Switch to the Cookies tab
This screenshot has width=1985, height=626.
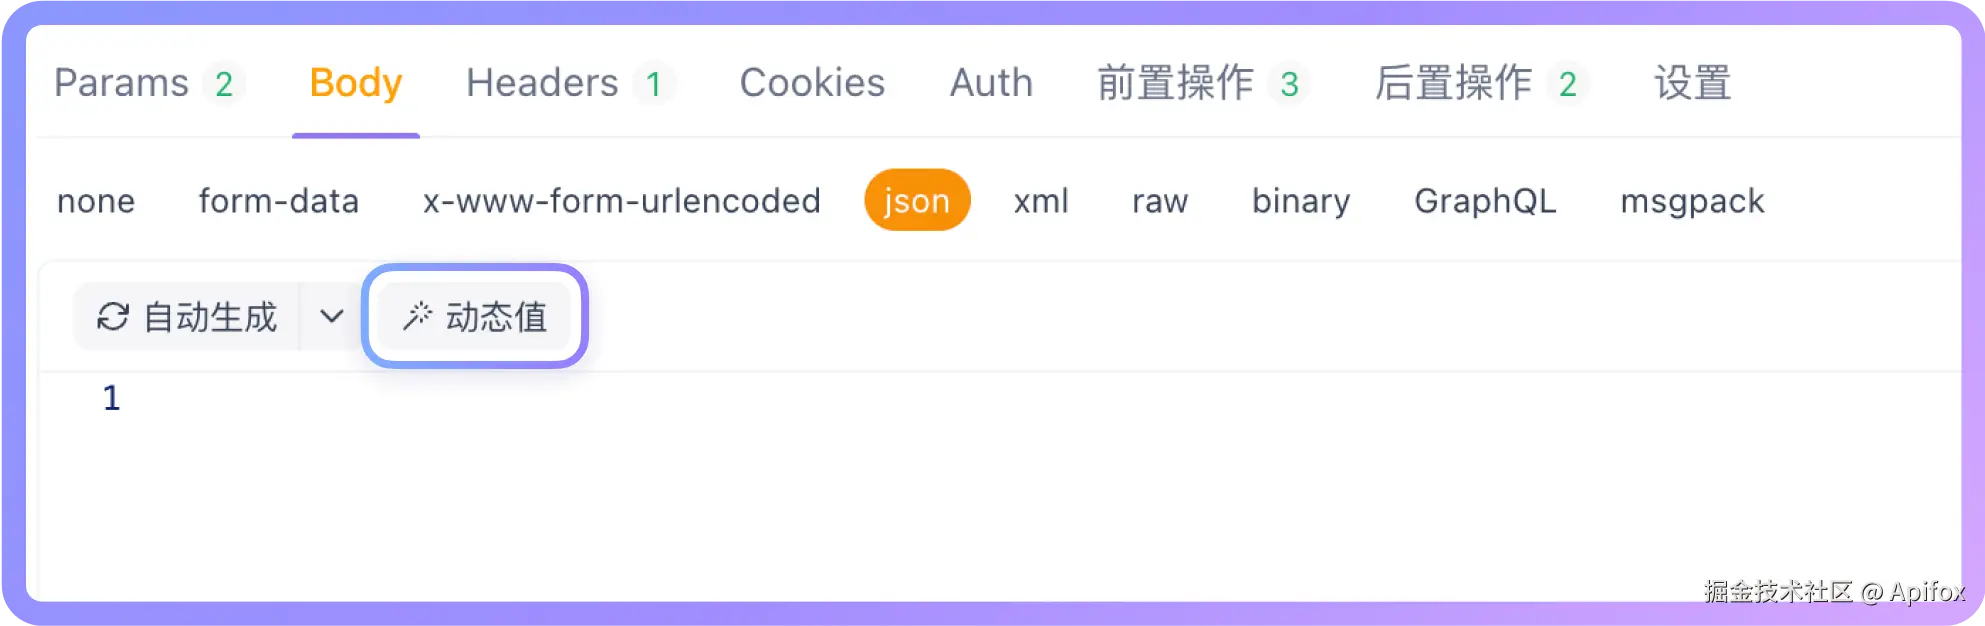(x=811, y=84)
